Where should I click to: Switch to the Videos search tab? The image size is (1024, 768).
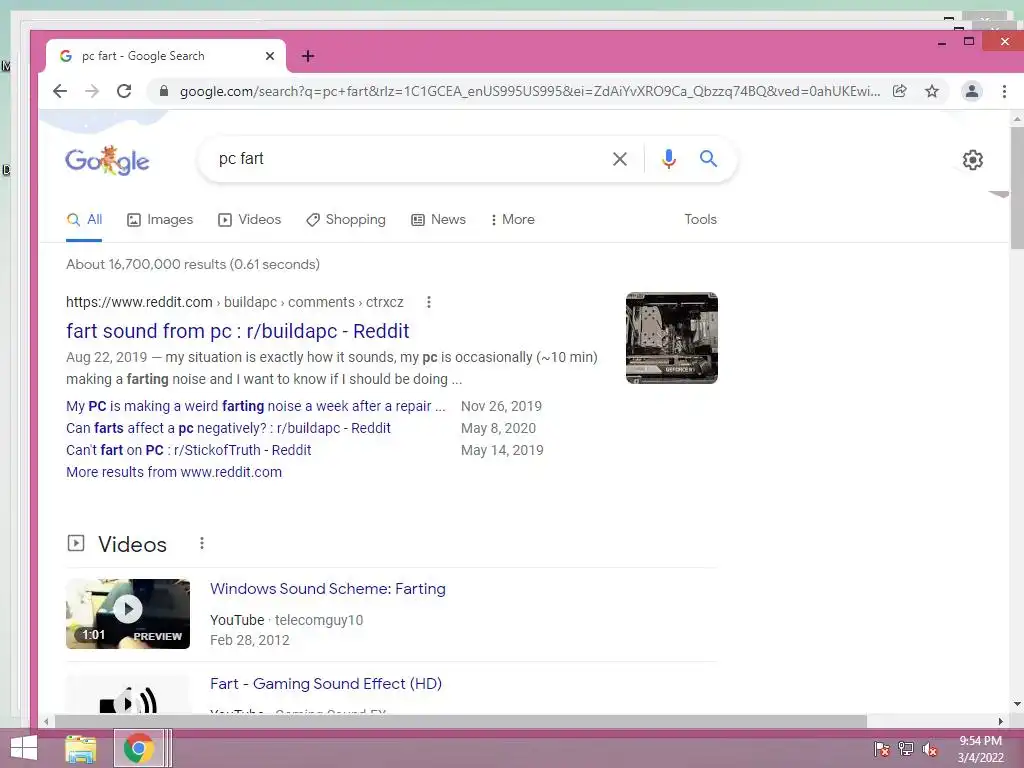click(249, 219)
